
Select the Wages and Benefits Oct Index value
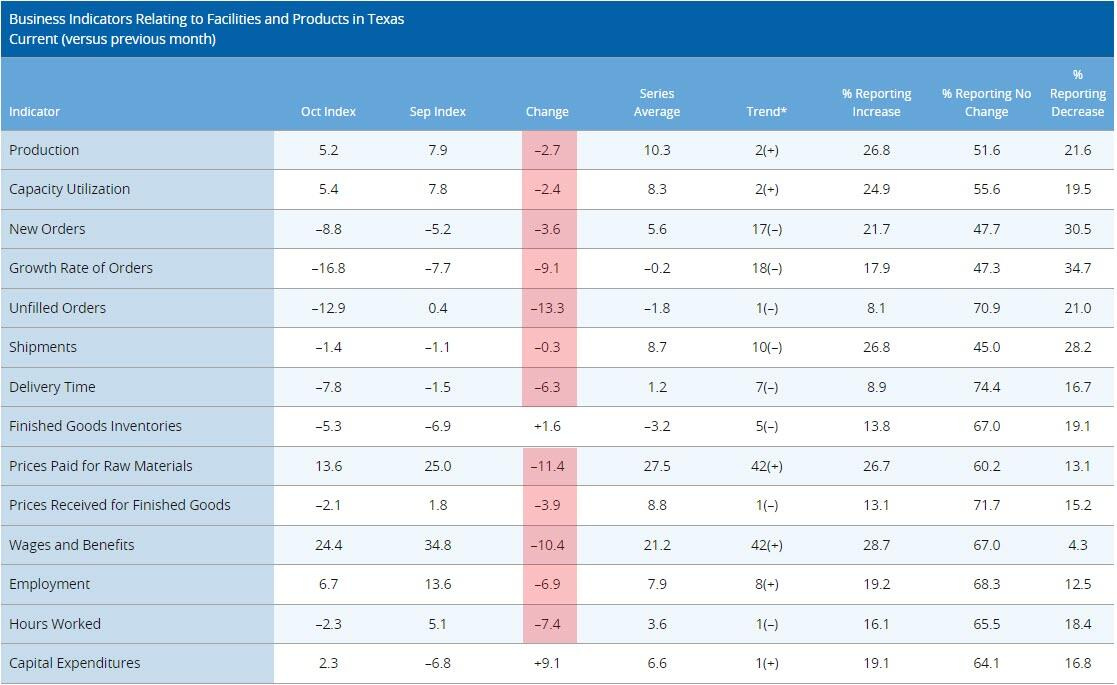[x=329, y=545]
